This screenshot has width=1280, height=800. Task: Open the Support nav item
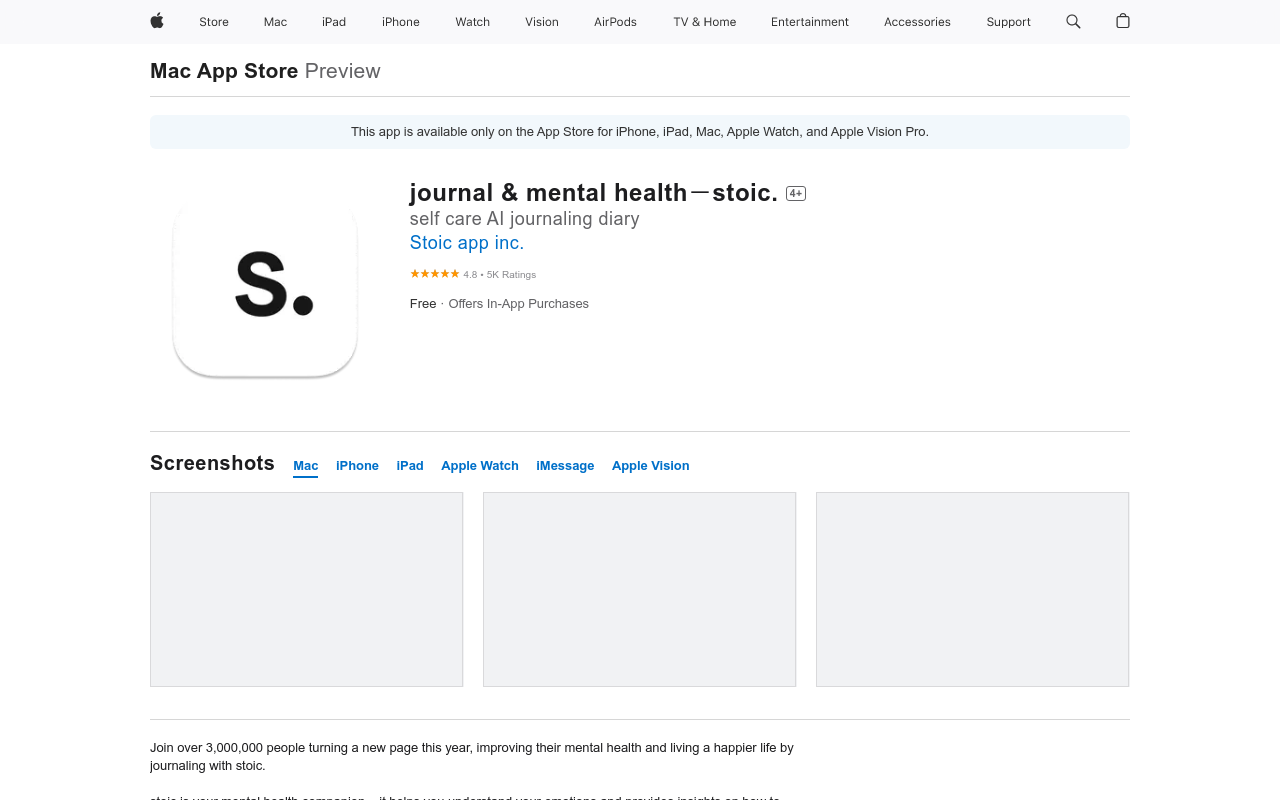point(1008,22)
